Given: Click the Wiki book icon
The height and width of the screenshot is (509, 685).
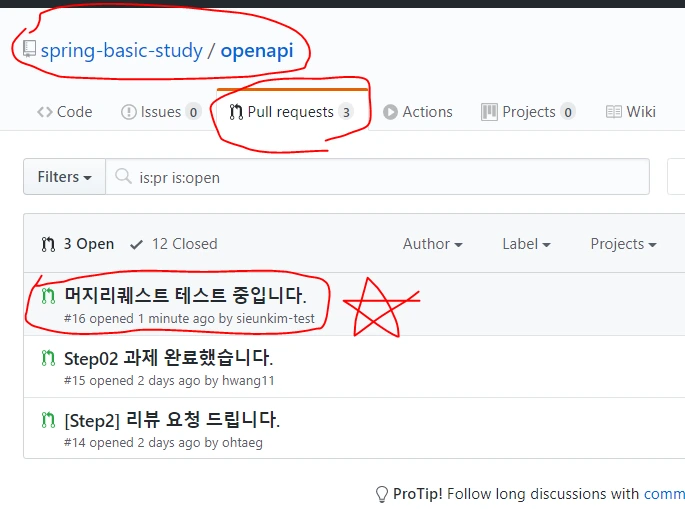Looking at the screenshot, I should pyautogui.click(x=613, y=112).
